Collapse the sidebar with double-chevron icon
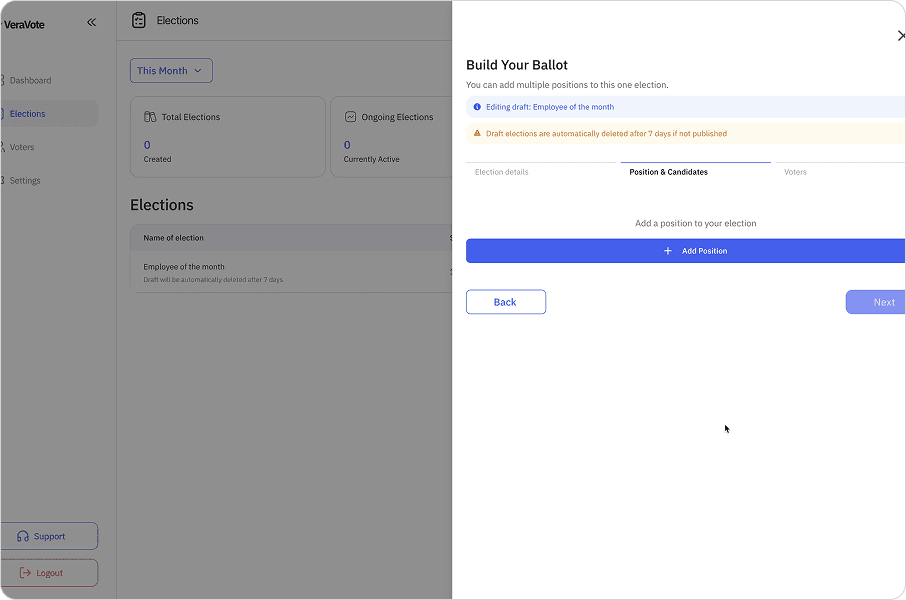 click(x=91, y=22)
